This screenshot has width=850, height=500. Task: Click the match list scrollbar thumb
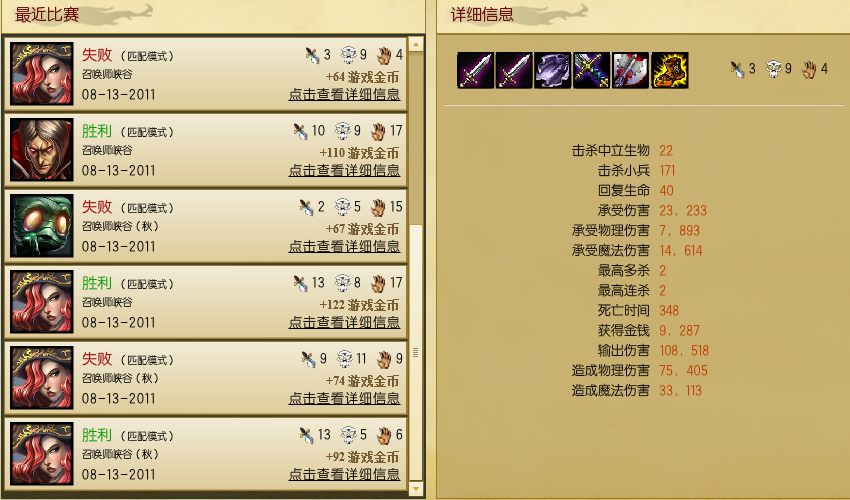click(416, 352)
